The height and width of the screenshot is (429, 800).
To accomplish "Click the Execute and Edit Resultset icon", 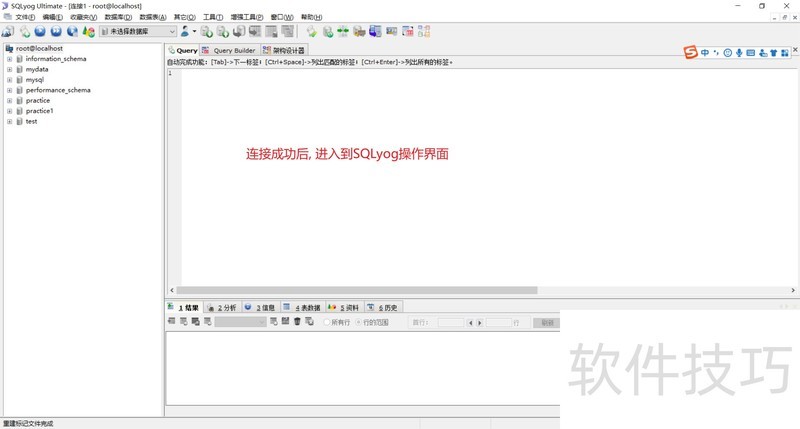I will 72,32.
